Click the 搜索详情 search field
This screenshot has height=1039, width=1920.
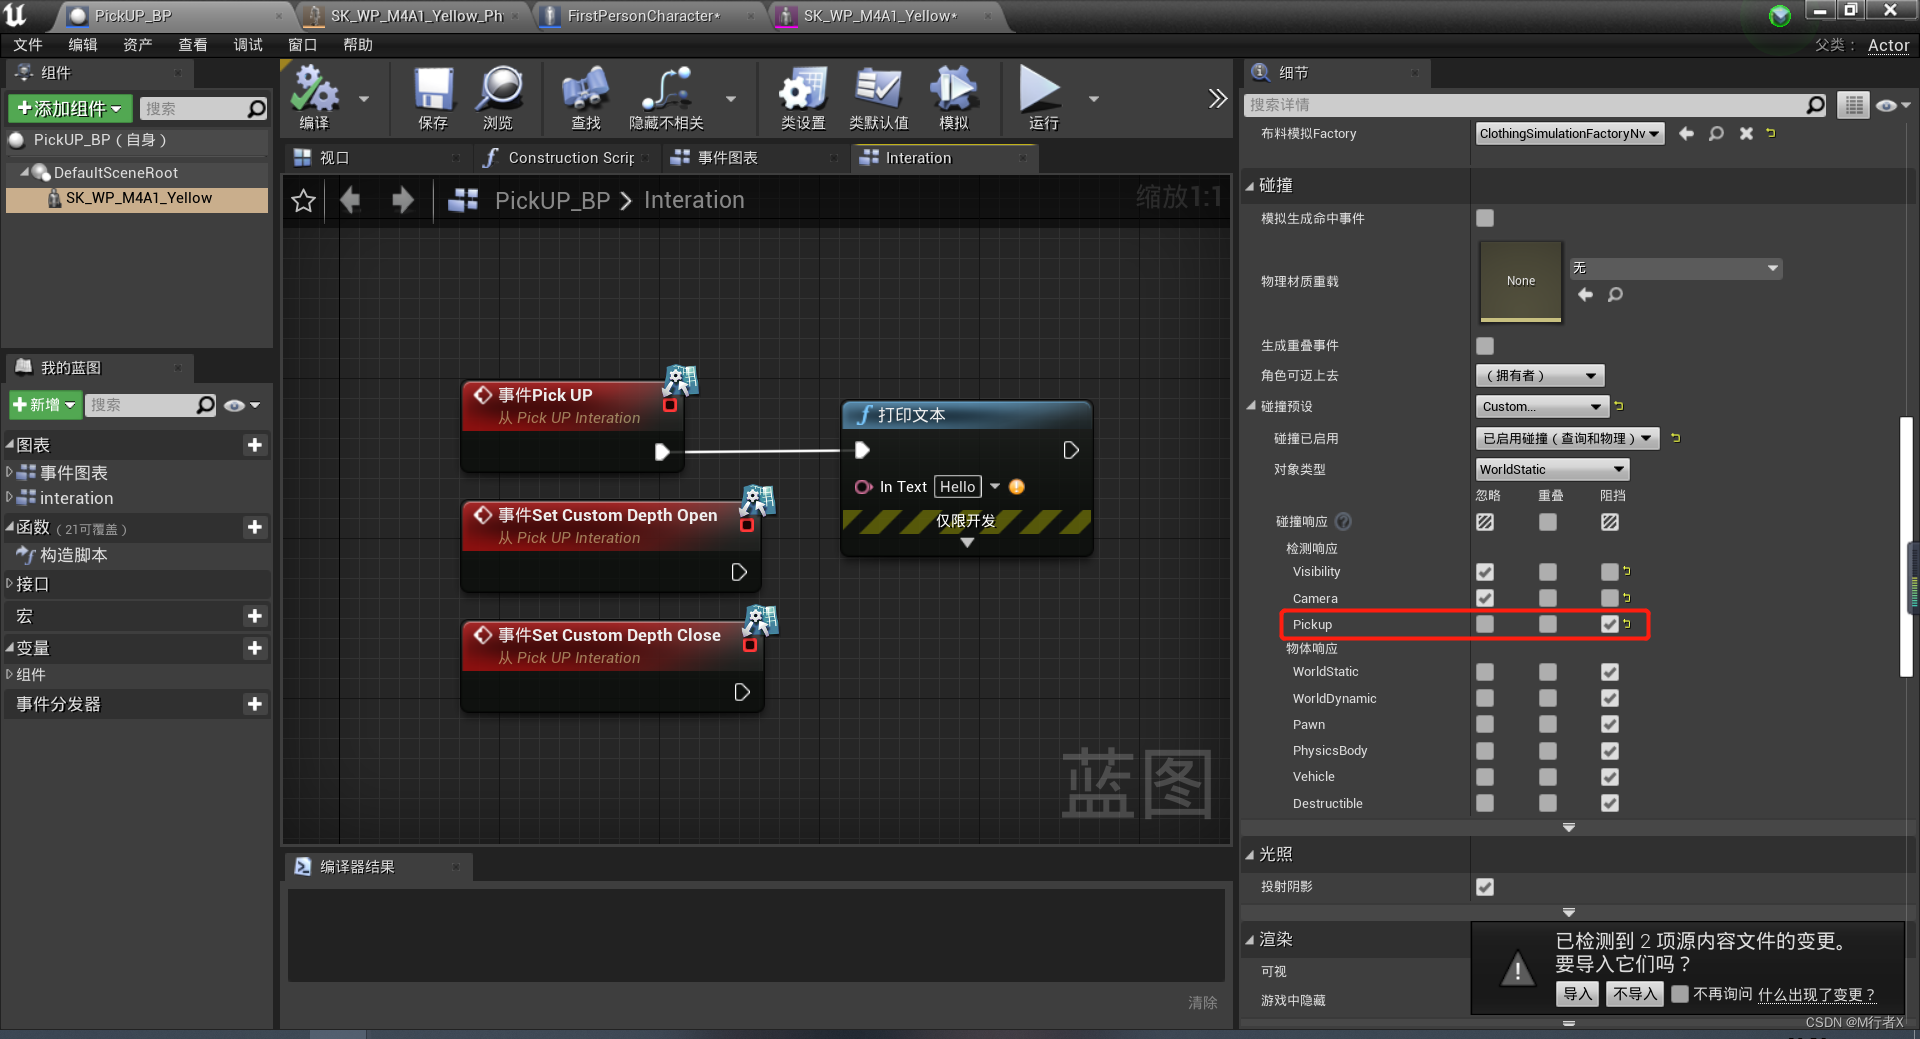[x=1535, y=105]
